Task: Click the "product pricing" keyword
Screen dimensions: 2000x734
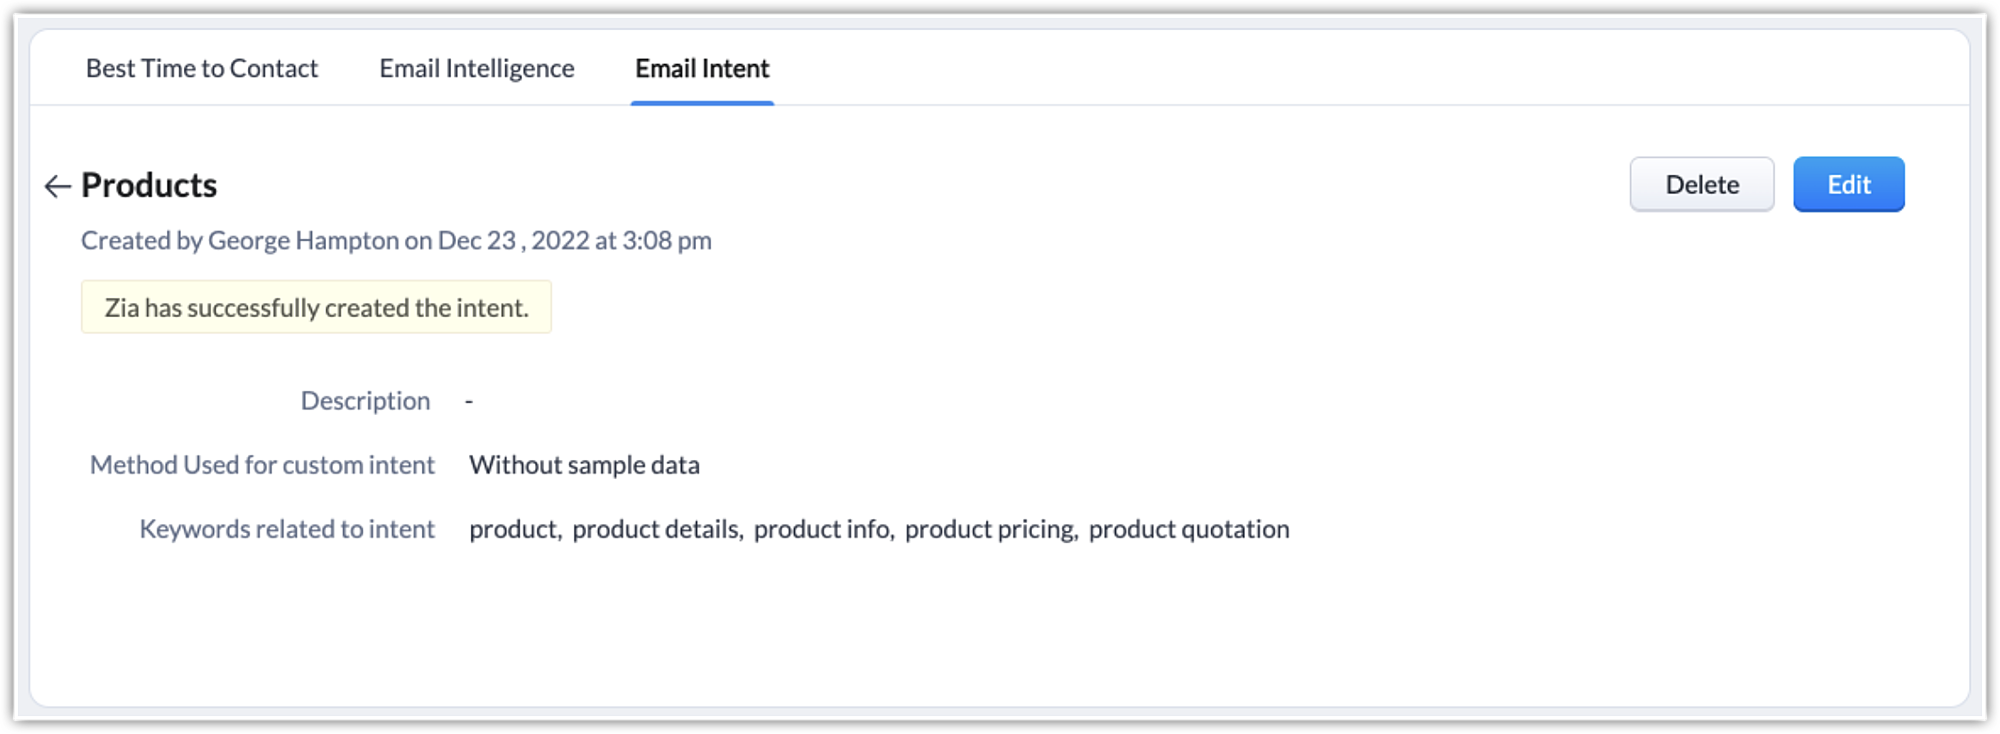Action: pyautogui.click(x=989, y=528)
